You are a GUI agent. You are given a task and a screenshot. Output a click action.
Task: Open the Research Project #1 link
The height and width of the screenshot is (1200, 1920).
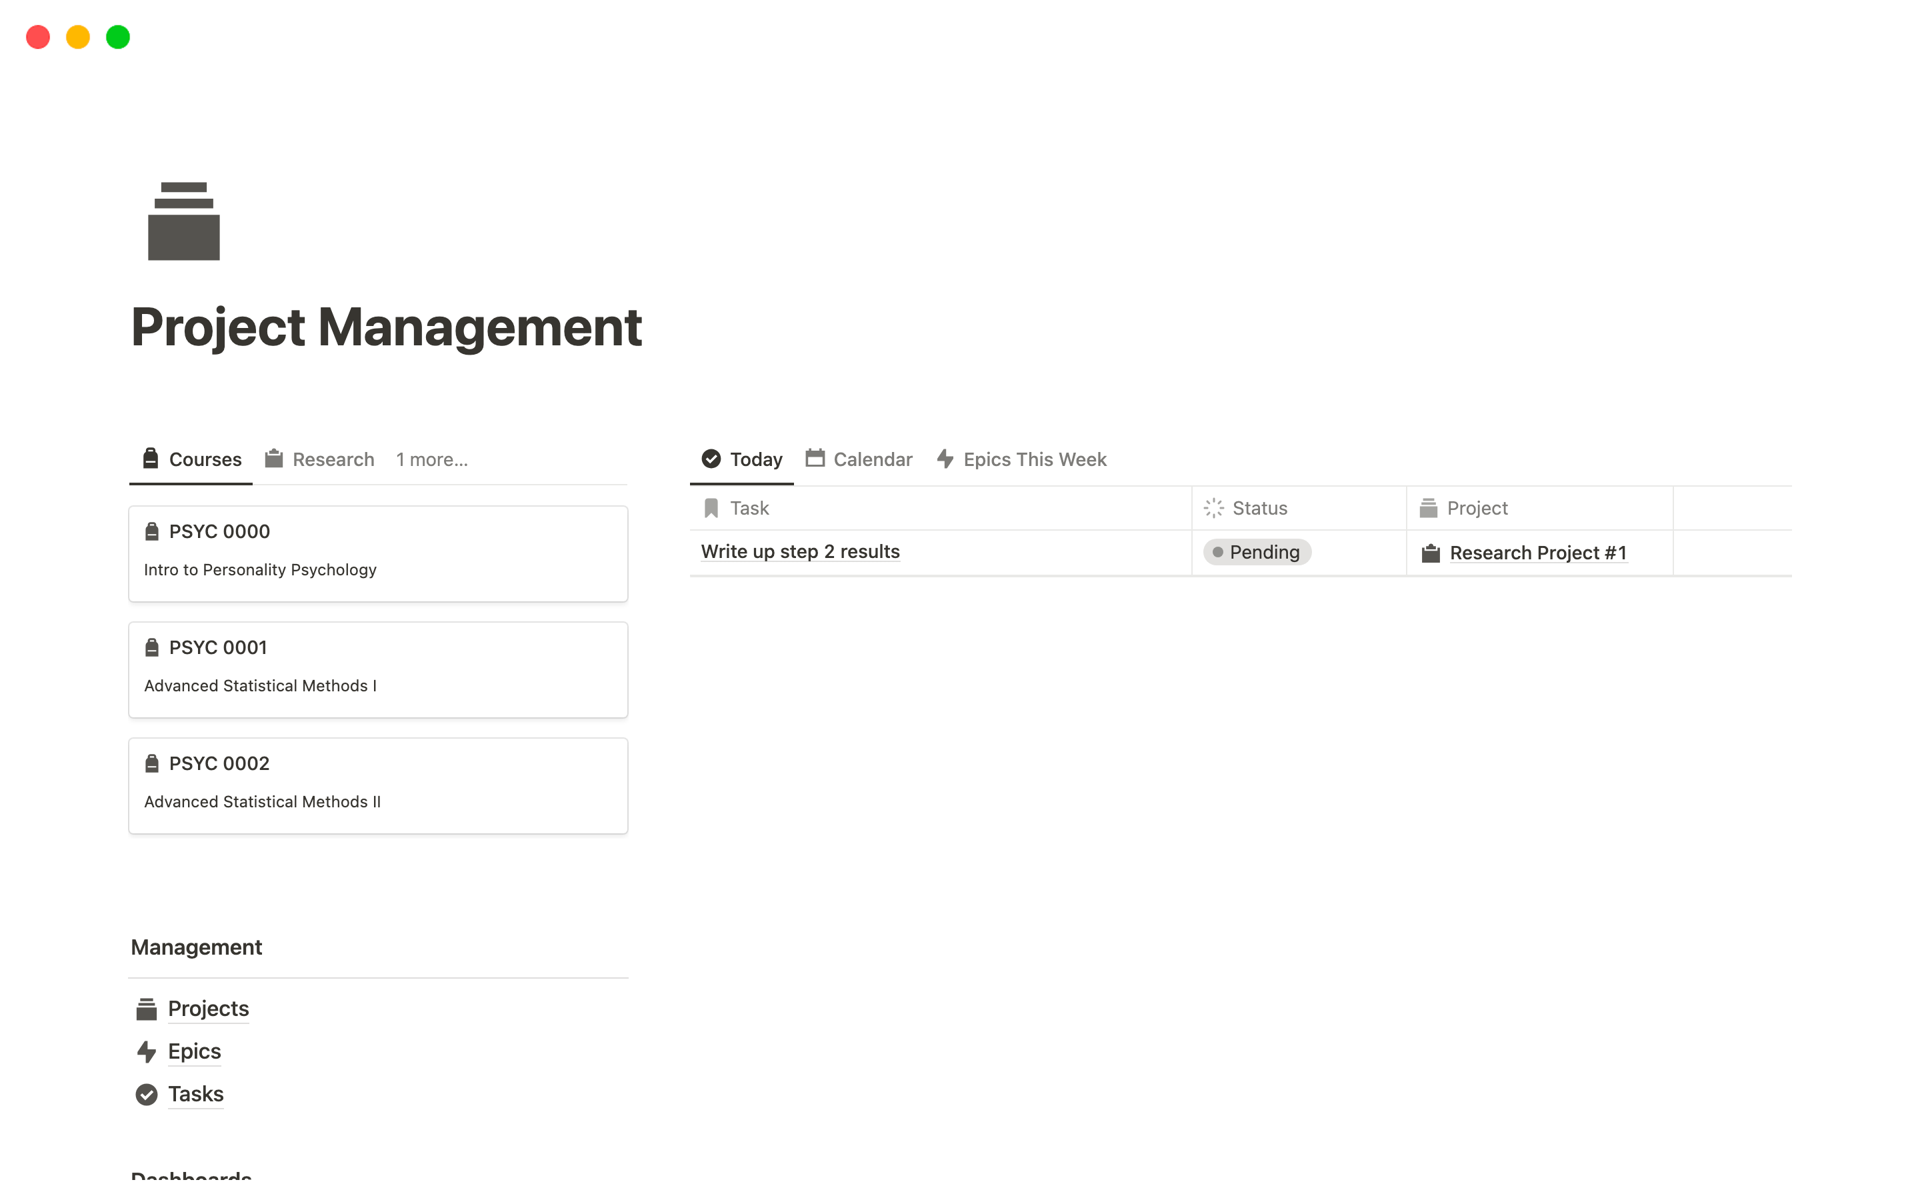click(1537, 553)
